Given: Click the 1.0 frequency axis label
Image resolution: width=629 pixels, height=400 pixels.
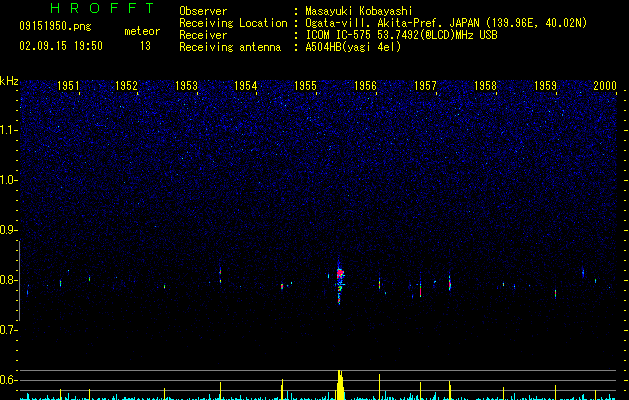Looking at the screenshot, I should [x=9, y=180].
